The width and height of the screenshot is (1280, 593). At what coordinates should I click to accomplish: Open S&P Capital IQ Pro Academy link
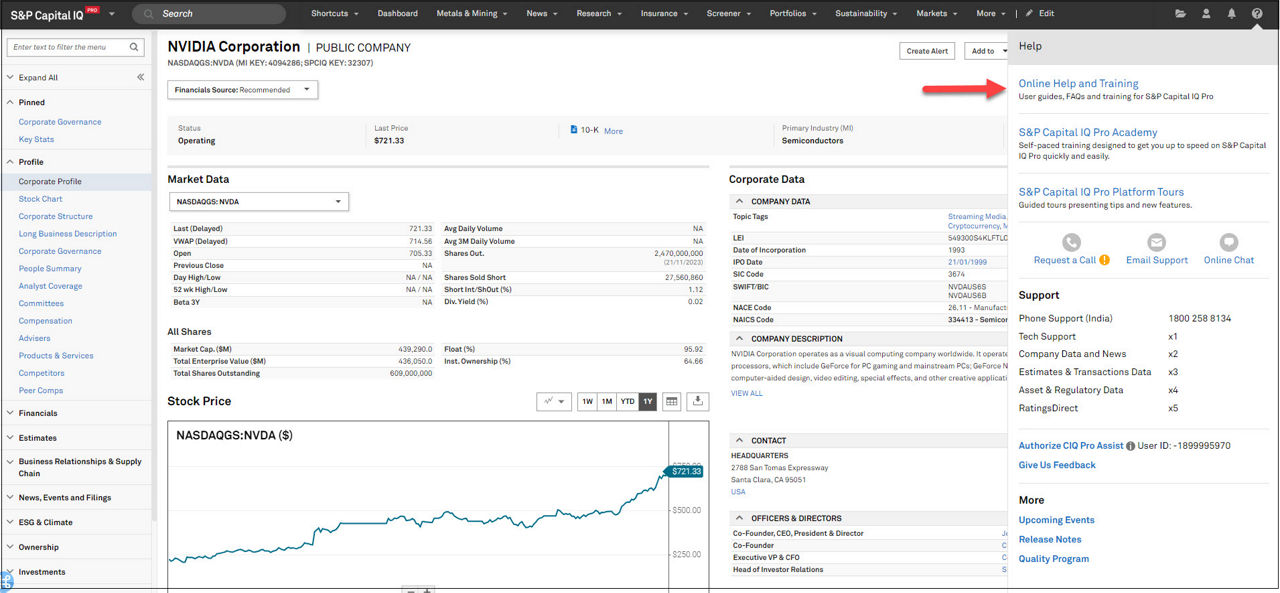1088,132
